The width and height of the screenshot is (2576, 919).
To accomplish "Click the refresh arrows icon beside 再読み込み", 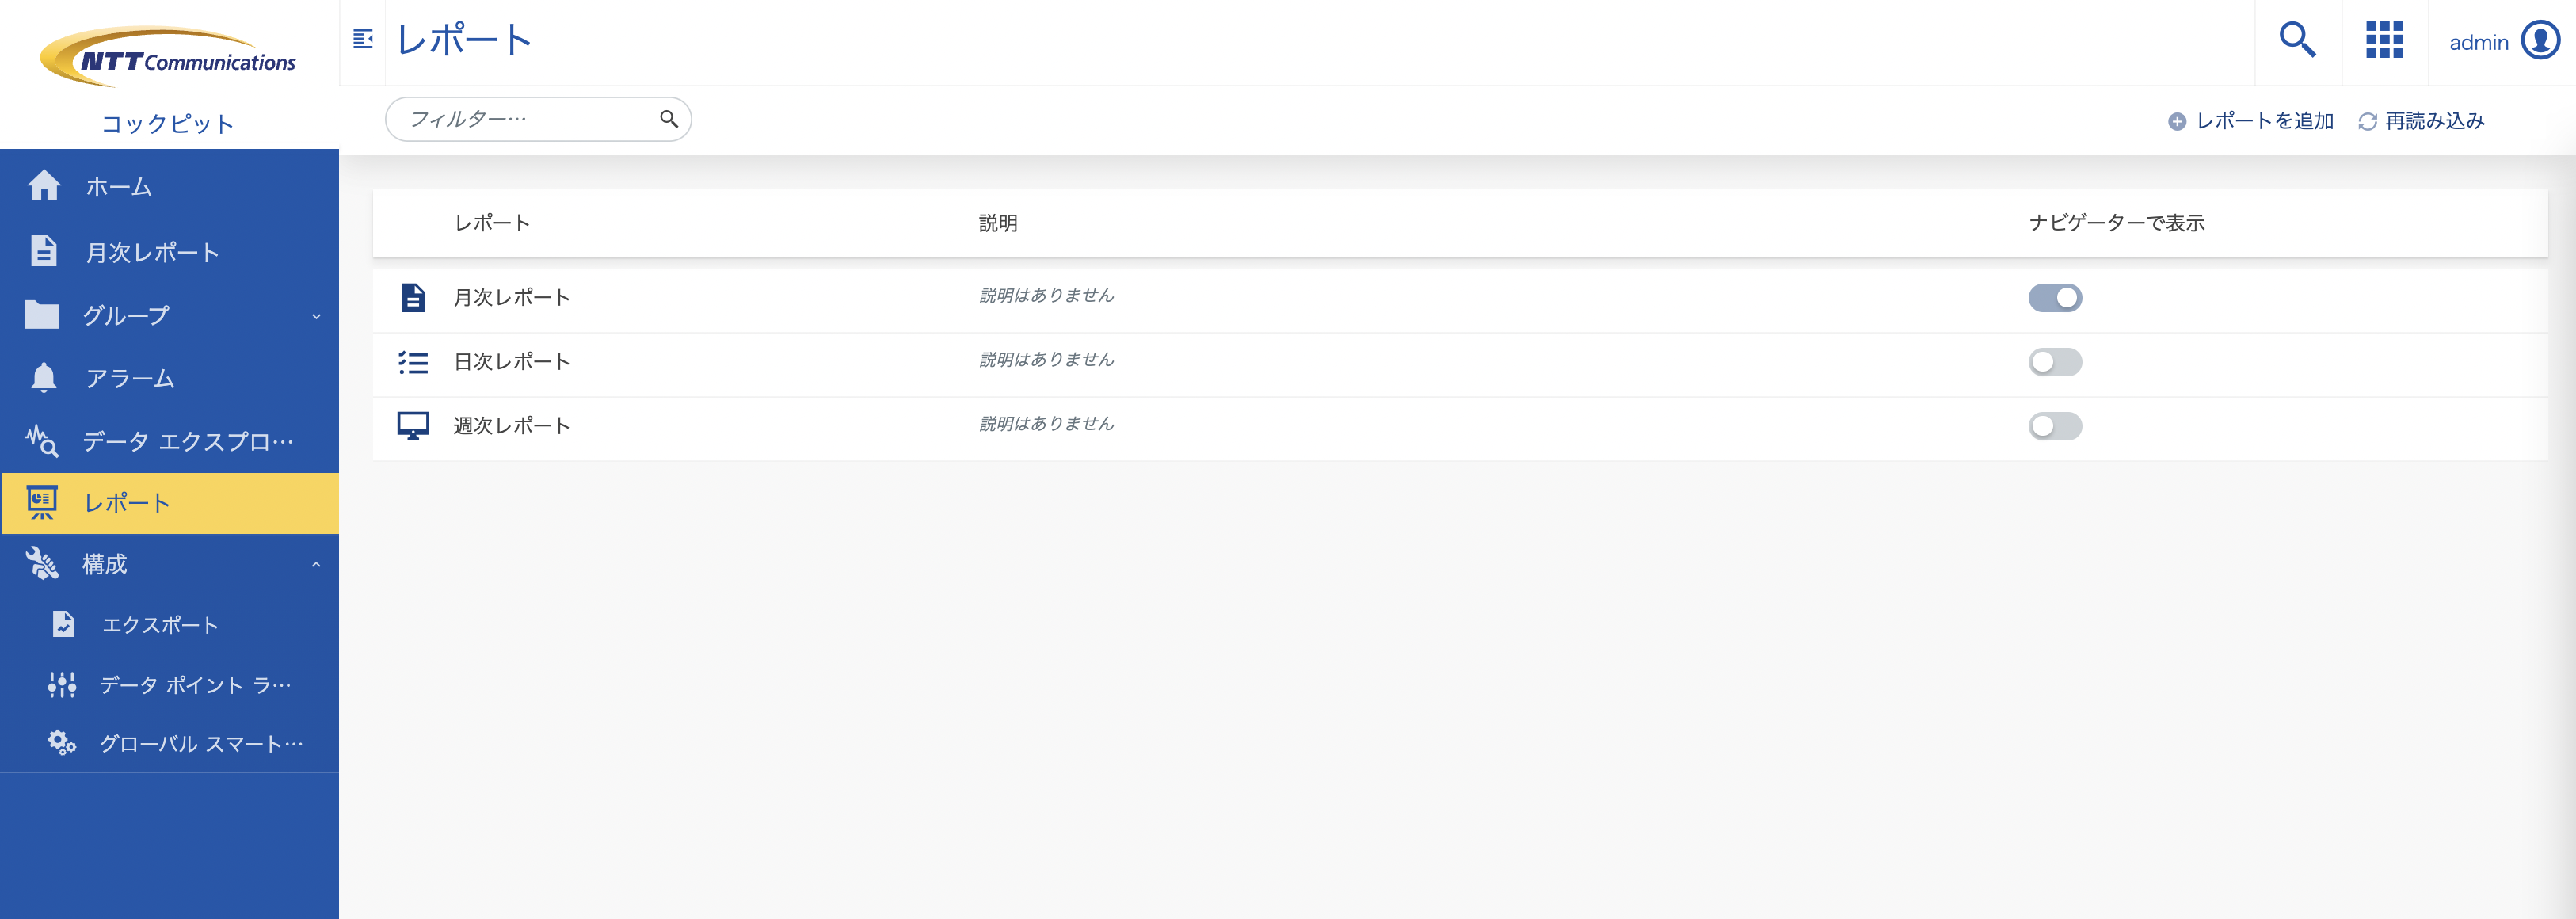I will [x=2367, y=121].
